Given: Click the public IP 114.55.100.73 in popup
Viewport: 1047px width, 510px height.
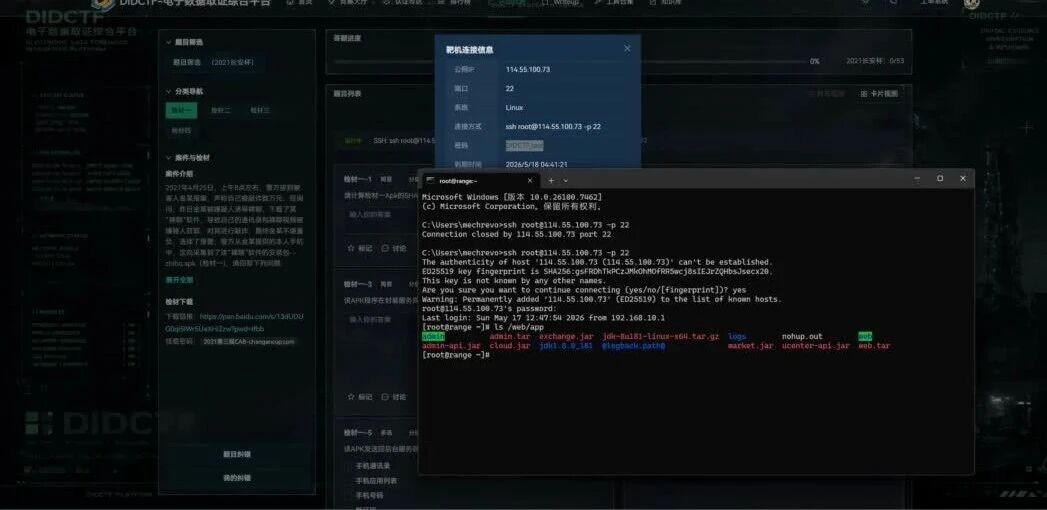Looking at the screenshot, I should (528, 69).
